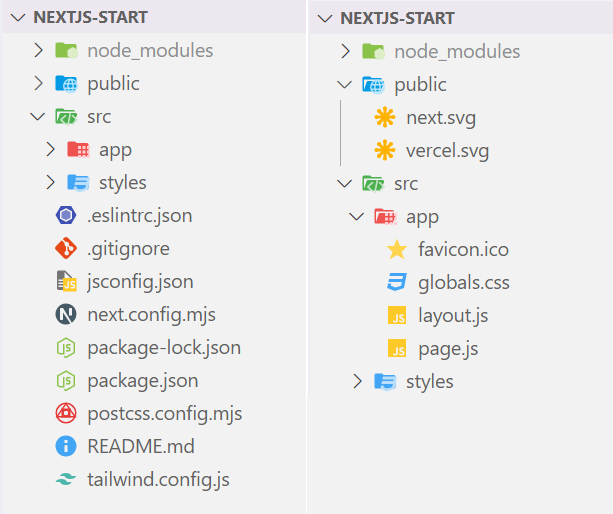Click the styles folder icon in left panel
The width and height of the screenshot is (613, 514).
coord(78,182)
